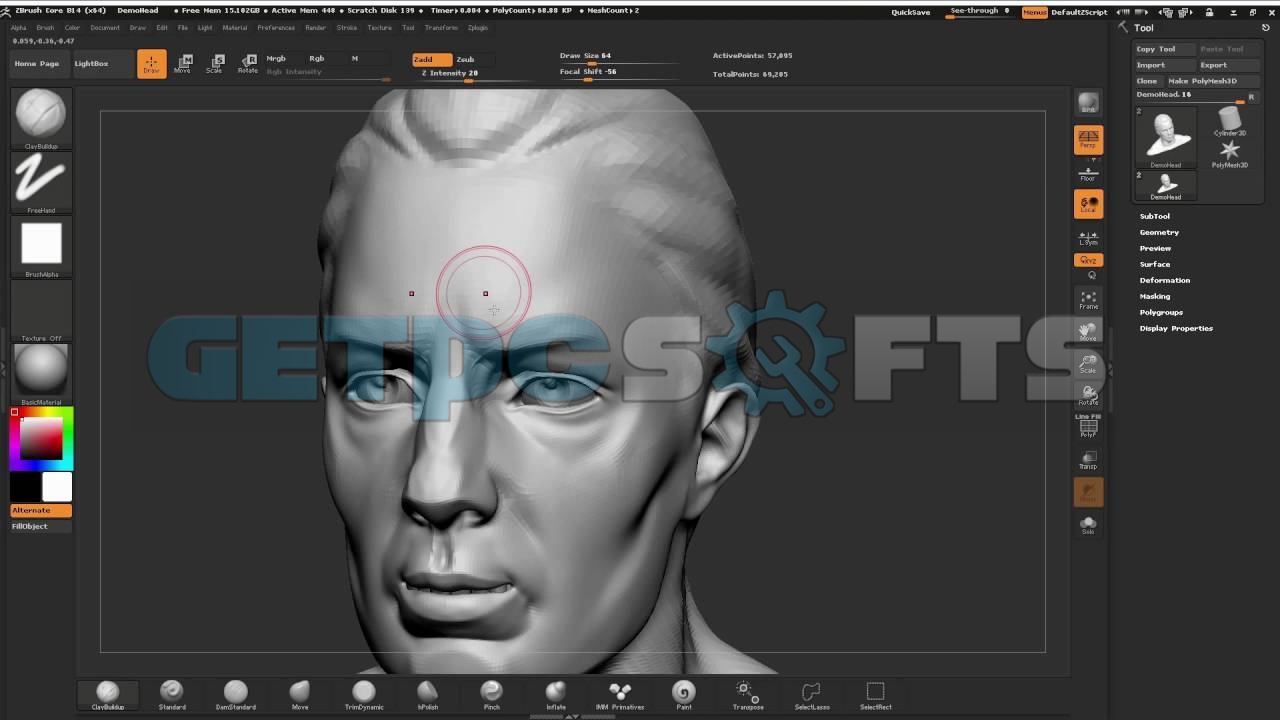
Task: Choose the SelectLasso tool
Action: (x=812, y=694)
